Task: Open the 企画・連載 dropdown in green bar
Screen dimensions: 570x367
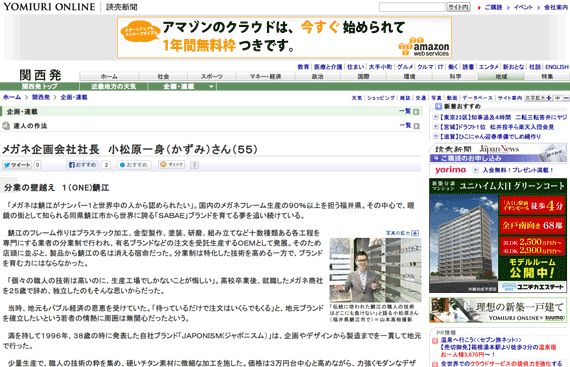Action: 182,86
